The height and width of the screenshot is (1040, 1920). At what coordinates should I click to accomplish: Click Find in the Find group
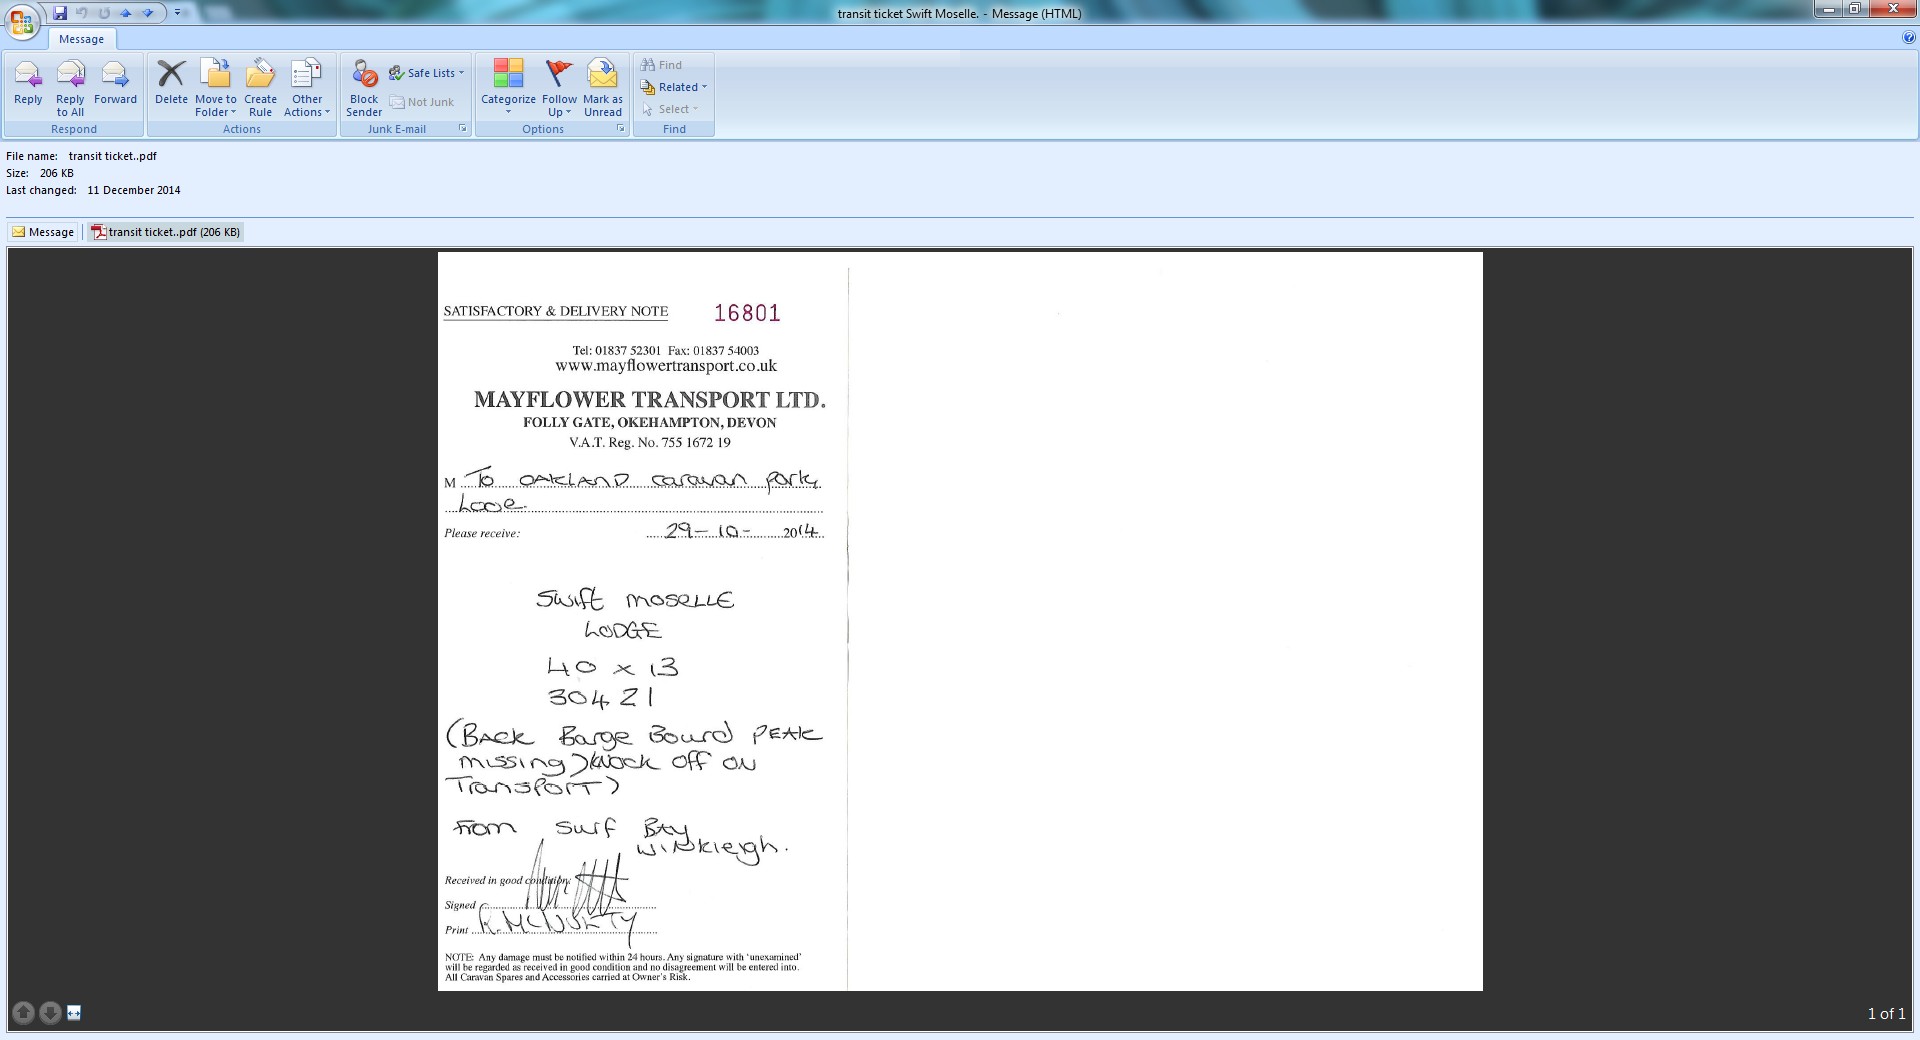pyautogui.click(x=661, y=65)
